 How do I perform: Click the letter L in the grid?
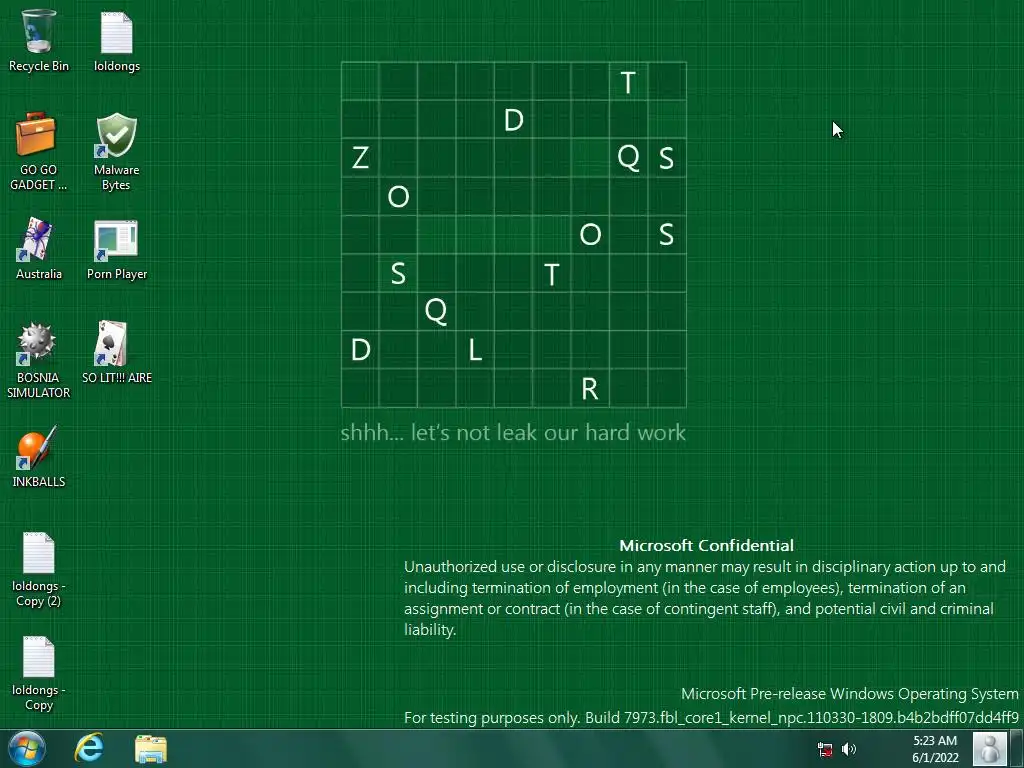tap(475, 350)
